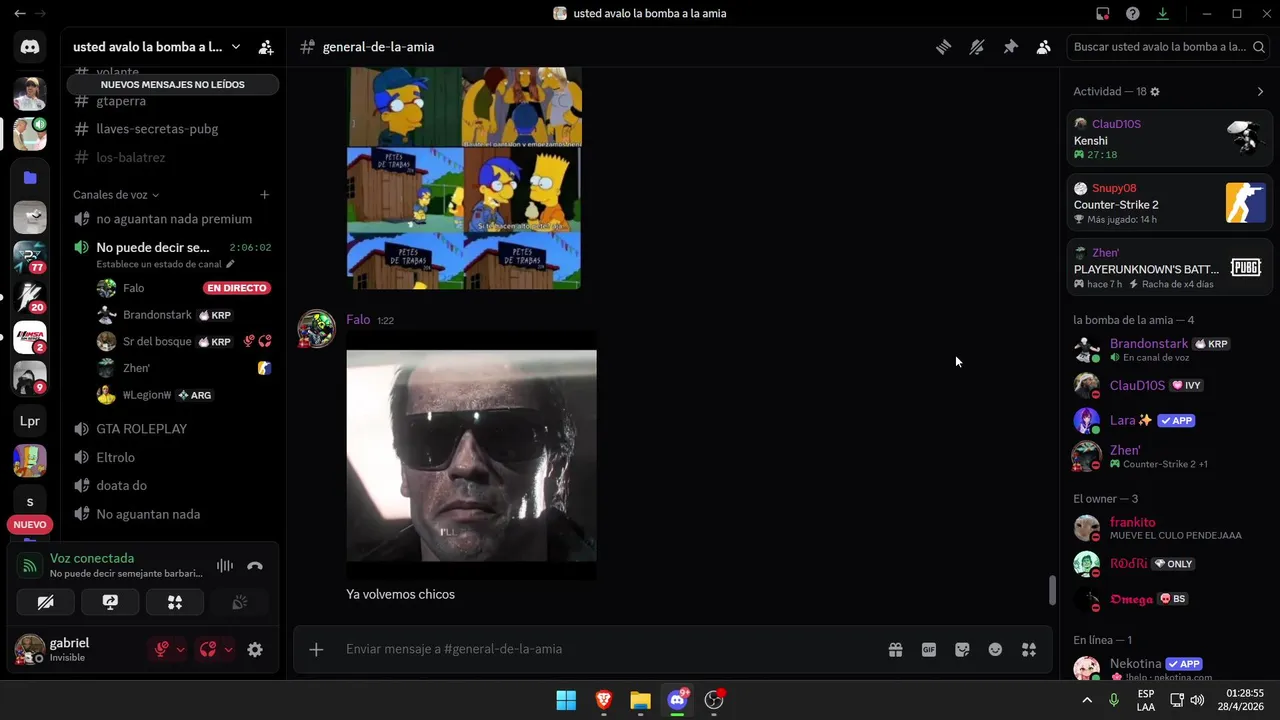Open apps launcher icon in message bar
Screen dimensions: 1280x720
click(x=1029, y=650)
